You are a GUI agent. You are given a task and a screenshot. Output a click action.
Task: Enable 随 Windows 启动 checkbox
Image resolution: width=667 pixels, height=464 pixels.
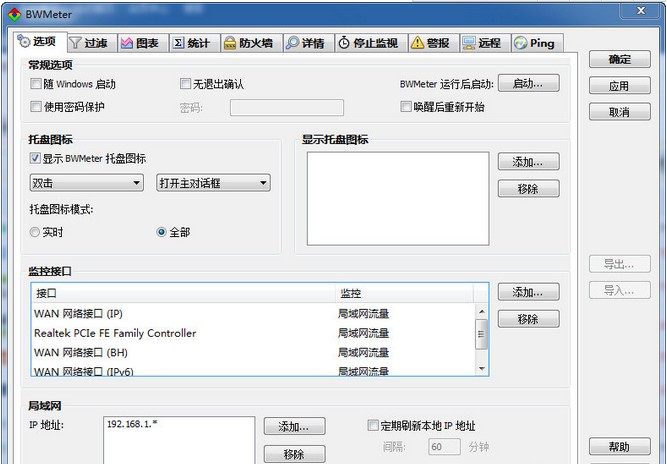tap(36, 83)
